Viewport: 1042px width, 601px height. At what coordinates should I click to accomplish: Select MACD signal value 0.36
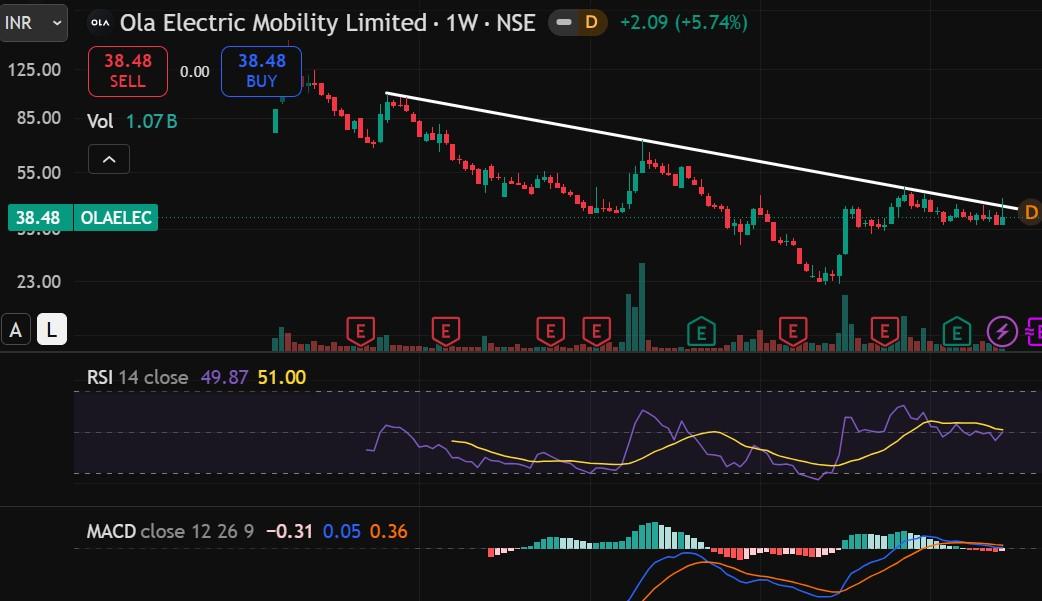pyautogui.click(x=389, y=531)
